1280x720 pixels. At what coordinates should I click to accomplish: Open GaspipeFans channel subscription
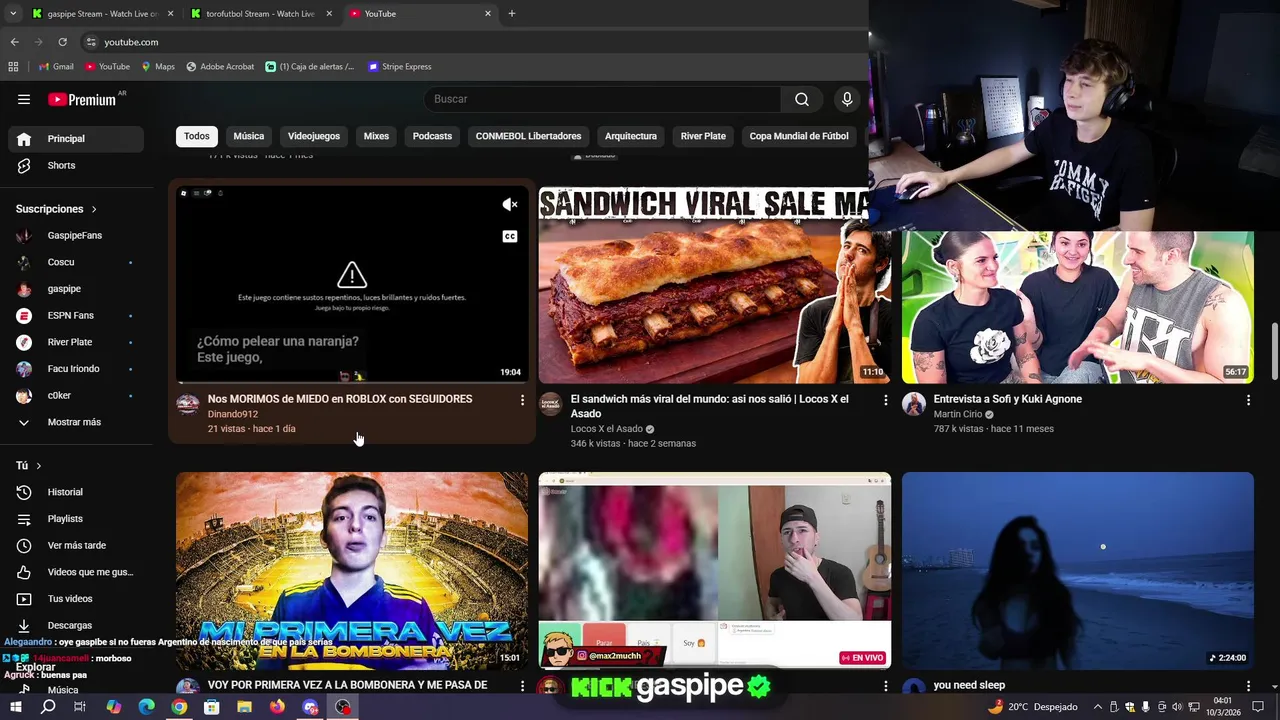click(x=76, y=235)
